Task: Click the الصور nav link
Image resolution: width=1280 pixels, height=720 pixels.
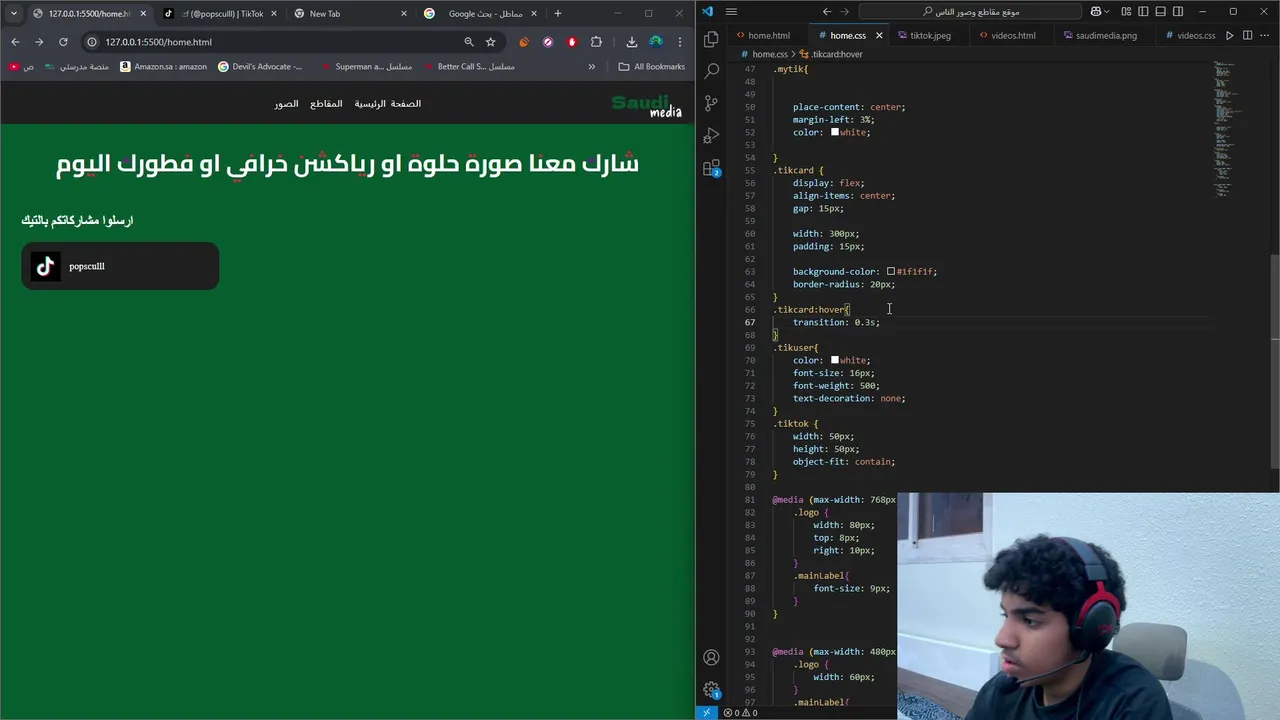Action: [x=287, y=104]
